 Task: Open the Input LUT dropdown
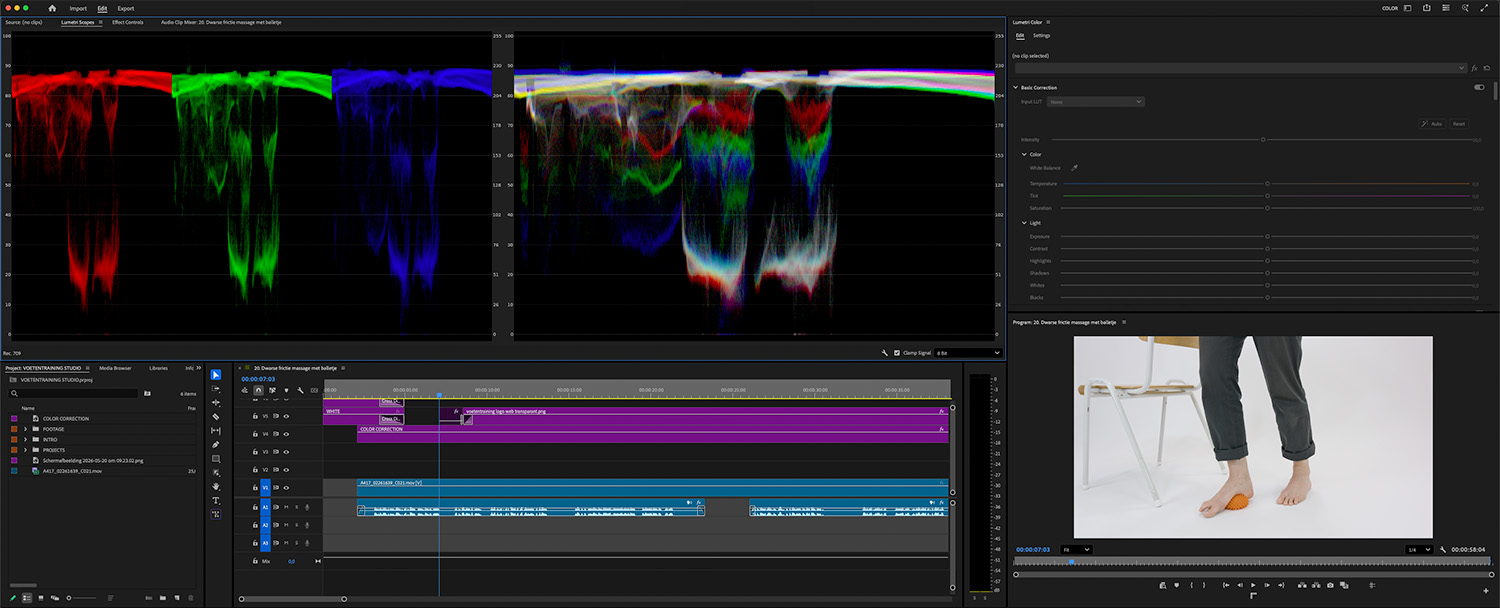(x=1096, y=102)
